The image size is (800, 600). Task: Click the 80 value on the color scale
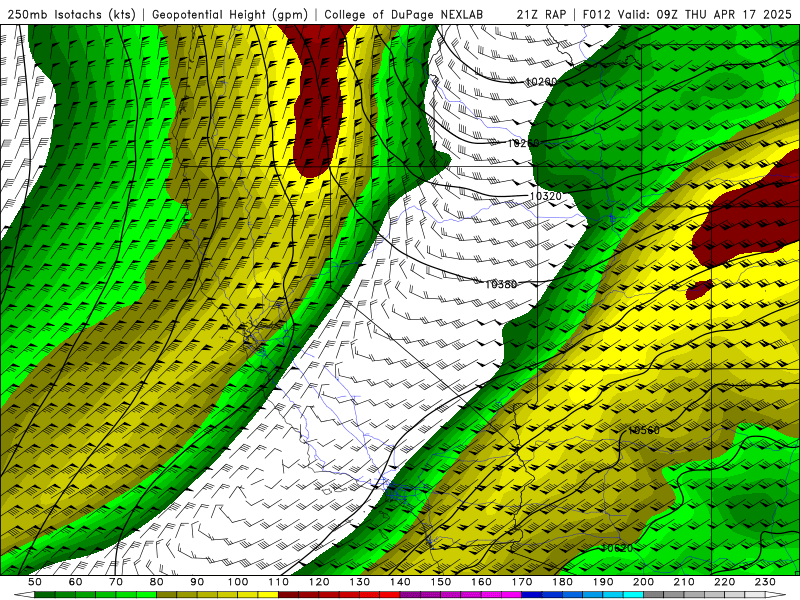click(156, 582)
